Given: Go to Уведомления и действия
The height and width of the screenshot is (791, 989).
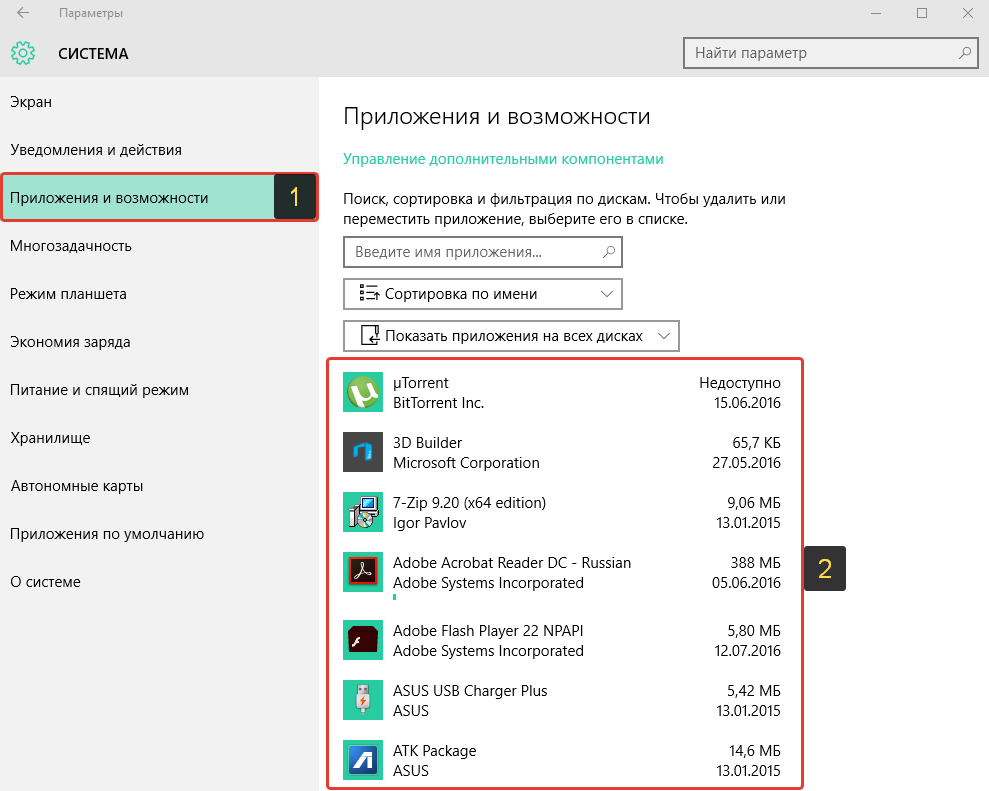Looking at the screenshot, I should pyautogui.click(x=159, y=149).
